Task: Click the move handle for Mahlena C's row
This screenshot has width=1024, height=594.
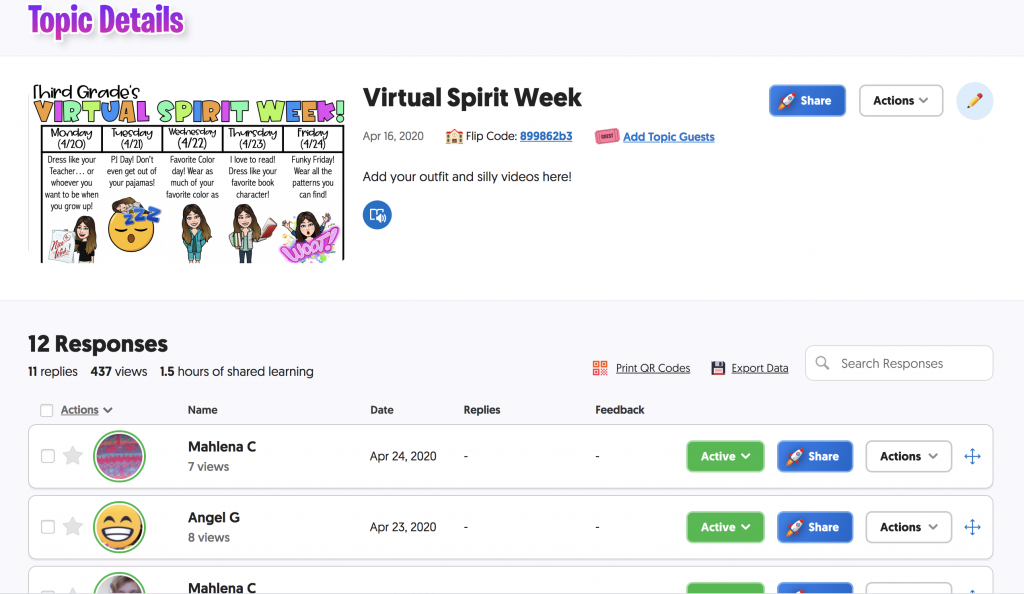Action: click(972, 456)
